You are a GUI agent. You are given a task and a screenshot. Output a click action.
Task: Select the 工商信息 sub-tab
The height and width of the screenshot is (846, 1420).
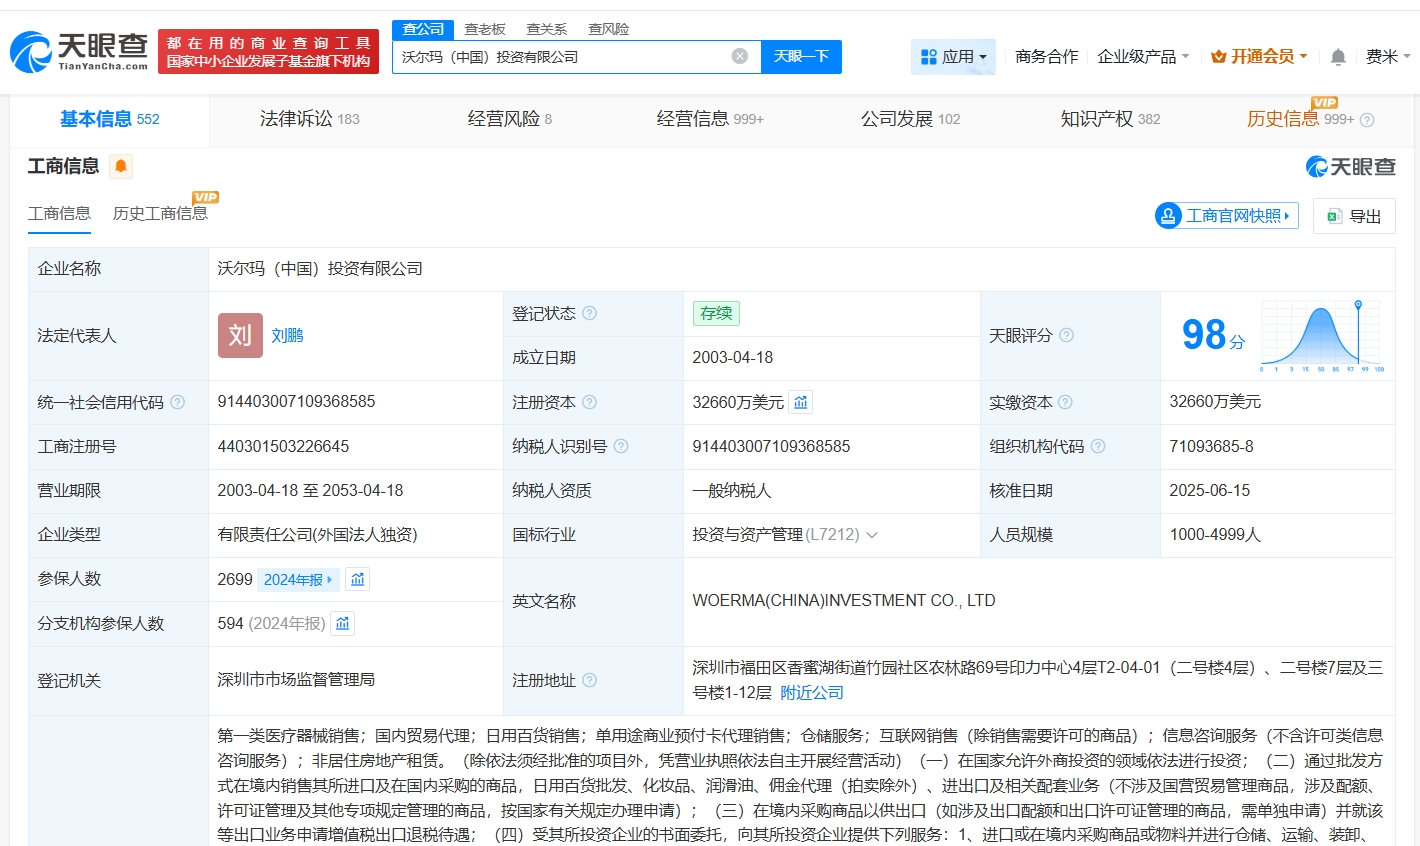[59, 213]
